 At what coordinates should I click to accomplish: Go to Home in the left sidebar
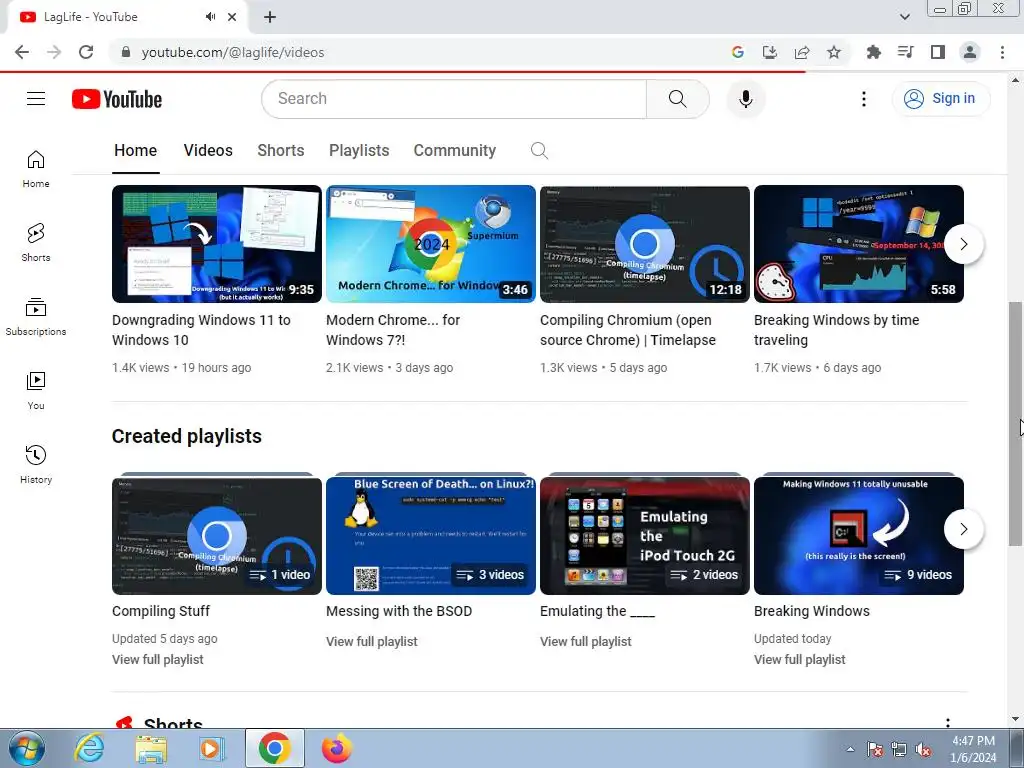tap(36, 169)
